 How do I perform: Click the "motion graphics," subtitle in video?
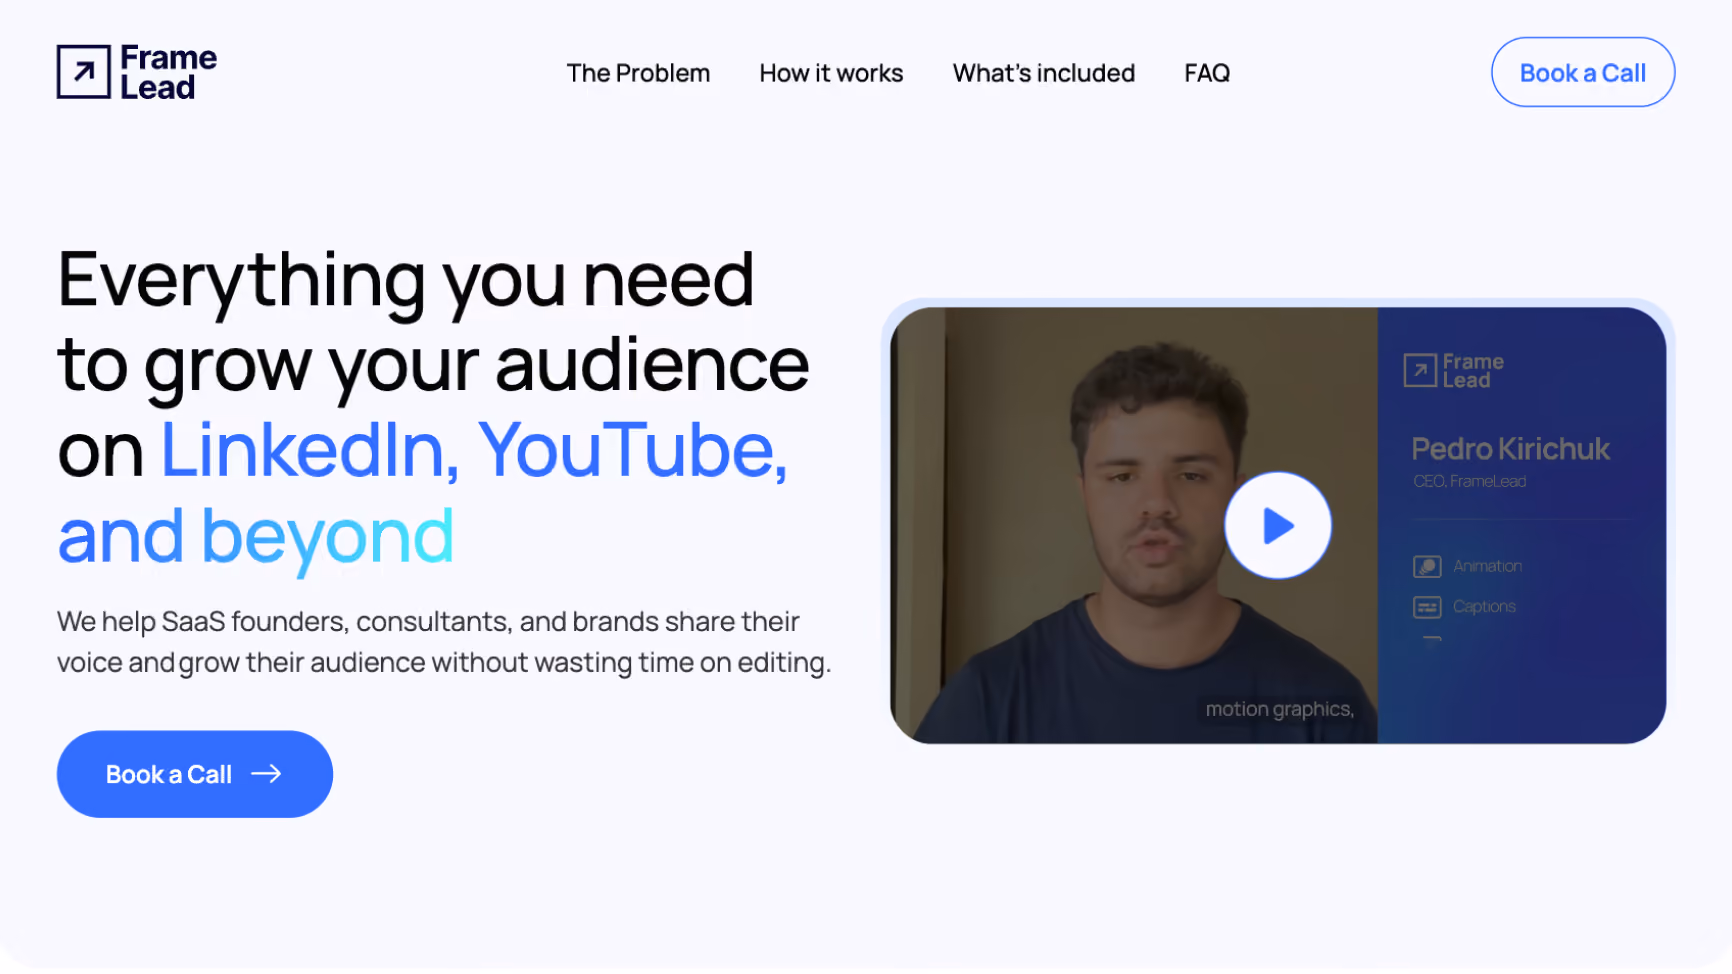(1279, 709)
